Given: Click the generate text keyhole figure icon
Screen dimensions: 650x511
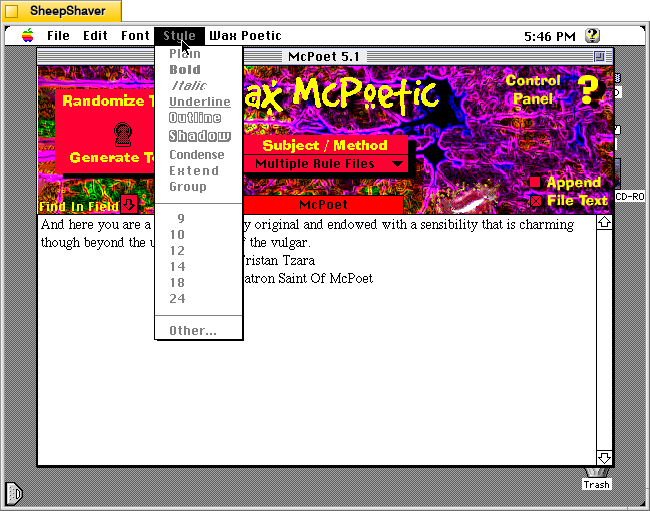Looking at the screenshot, I should coord(123,134).
